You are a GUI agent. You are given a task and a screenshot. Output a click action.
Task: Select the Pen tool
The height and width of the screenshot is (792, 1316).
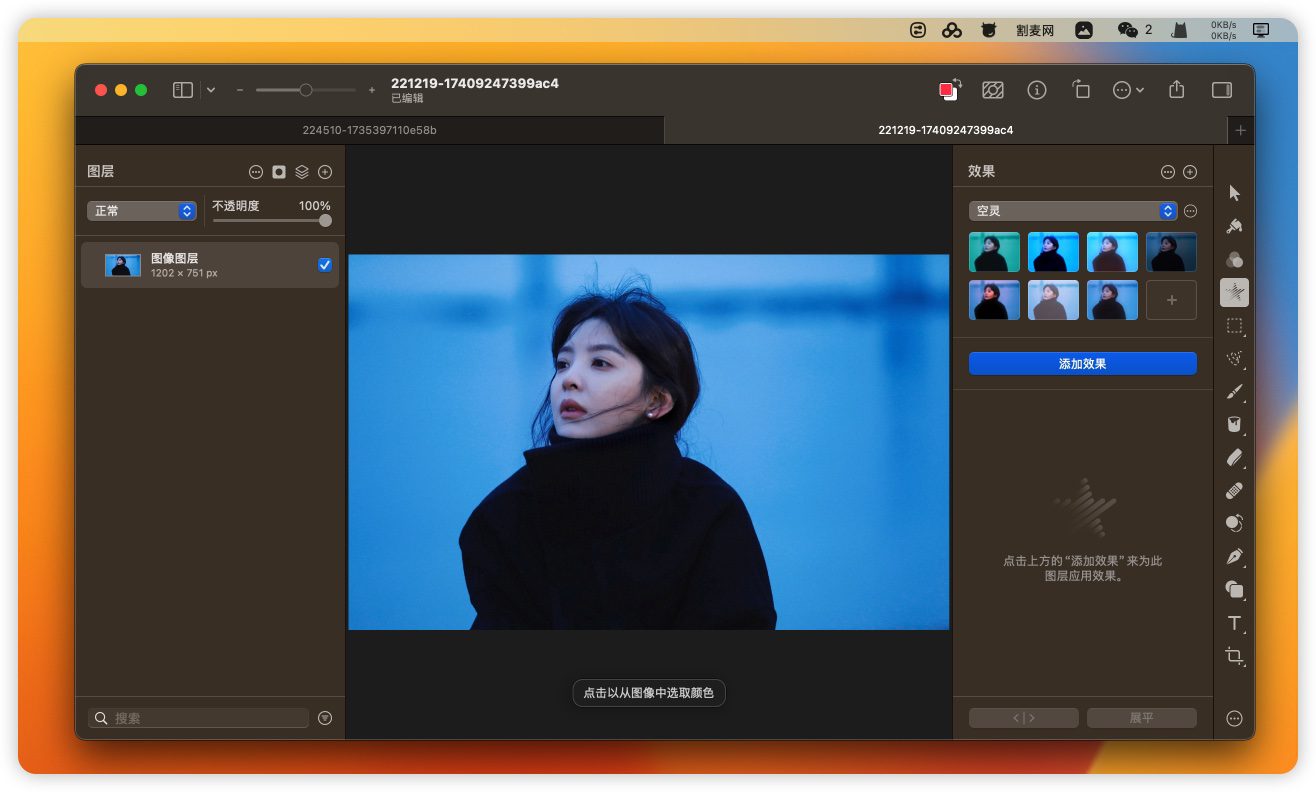pyautogui.click(x=1234, y=556)
